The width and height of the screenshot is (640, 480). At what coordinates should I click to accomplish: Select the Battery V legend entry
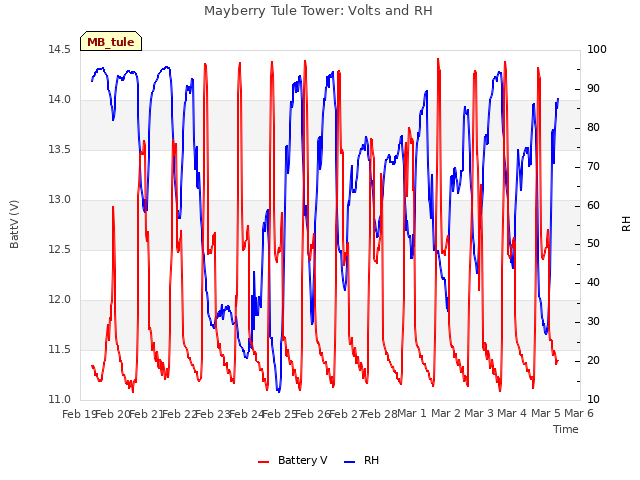point(293,460)
